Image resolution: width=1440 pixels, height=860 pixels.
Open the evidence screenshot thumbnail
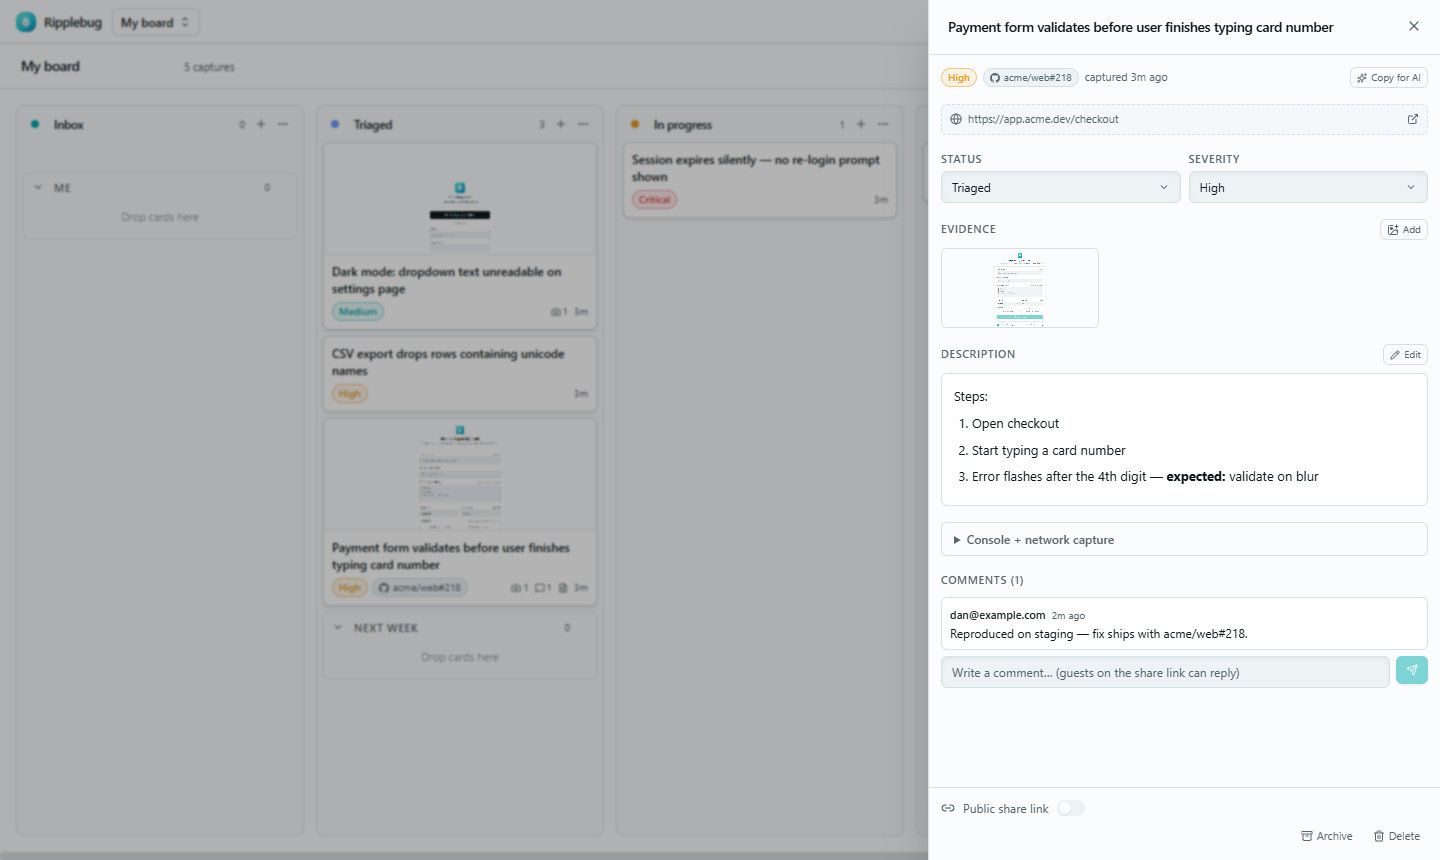pos(1020,288)
